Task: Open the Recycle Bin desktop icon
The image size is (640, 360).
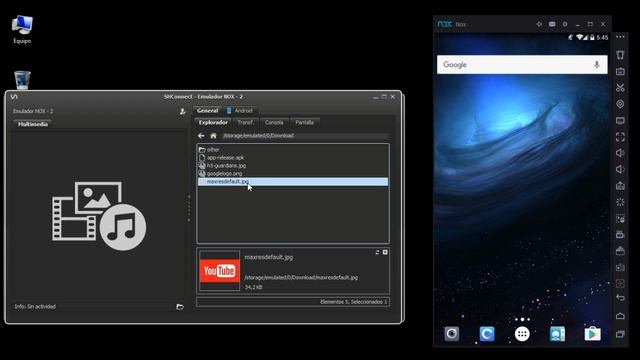Action: click(x=22, y=80)
